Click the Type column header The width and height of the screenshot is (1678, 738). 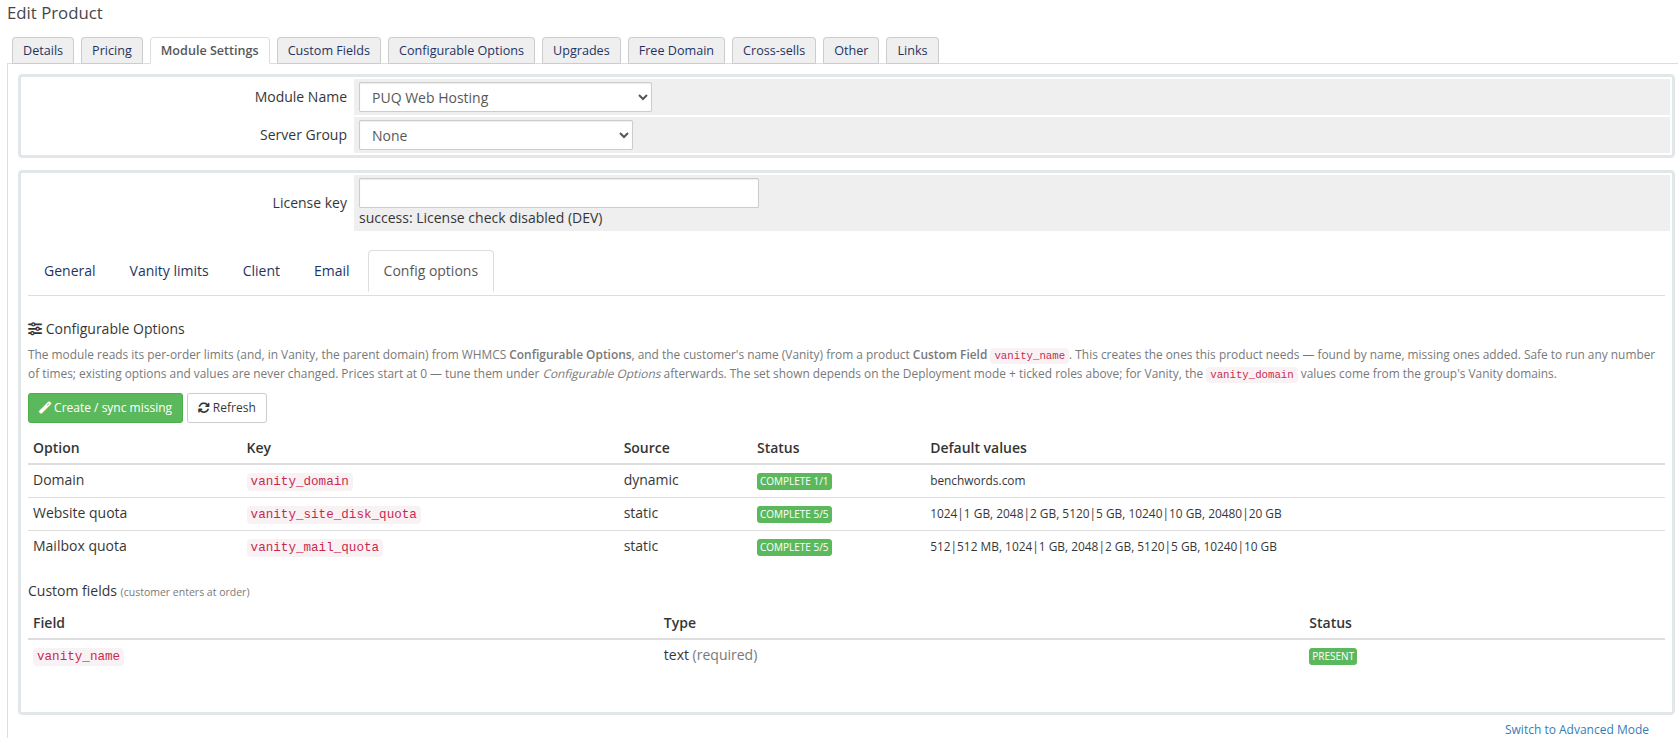[680, 623]
